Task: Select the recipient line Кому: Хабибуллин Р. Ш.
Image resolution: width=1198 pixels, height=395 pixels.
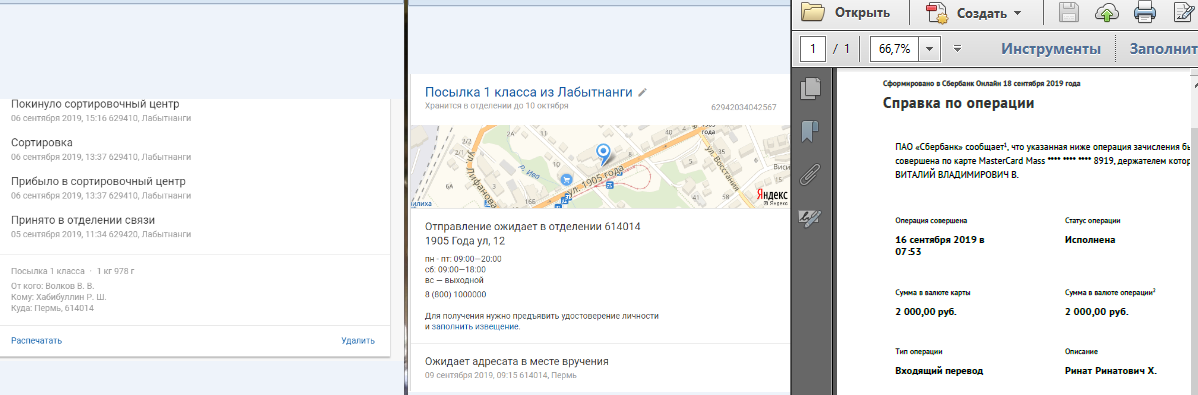Action: coord(59,297)
